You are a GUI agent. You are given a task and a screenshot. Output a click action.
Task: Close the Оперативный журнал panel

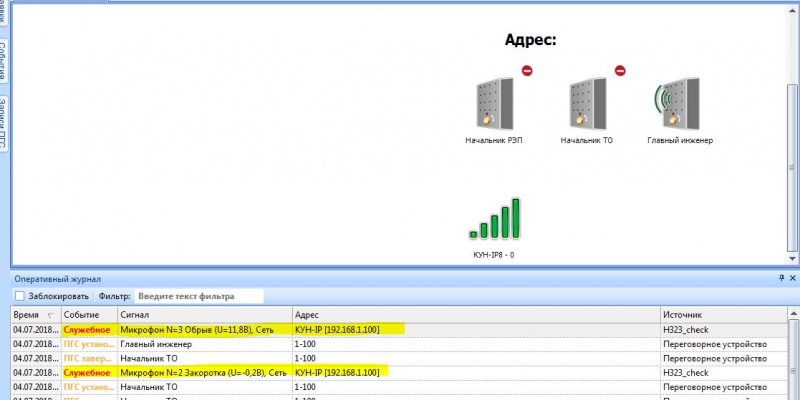(x=793, y=279)
